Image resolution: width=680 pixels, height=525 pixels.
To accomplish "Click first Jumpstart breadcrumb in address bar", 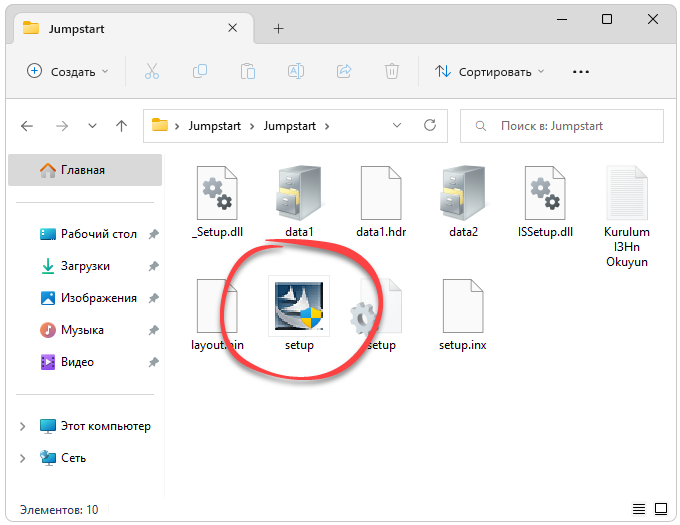I will point(214,126).
